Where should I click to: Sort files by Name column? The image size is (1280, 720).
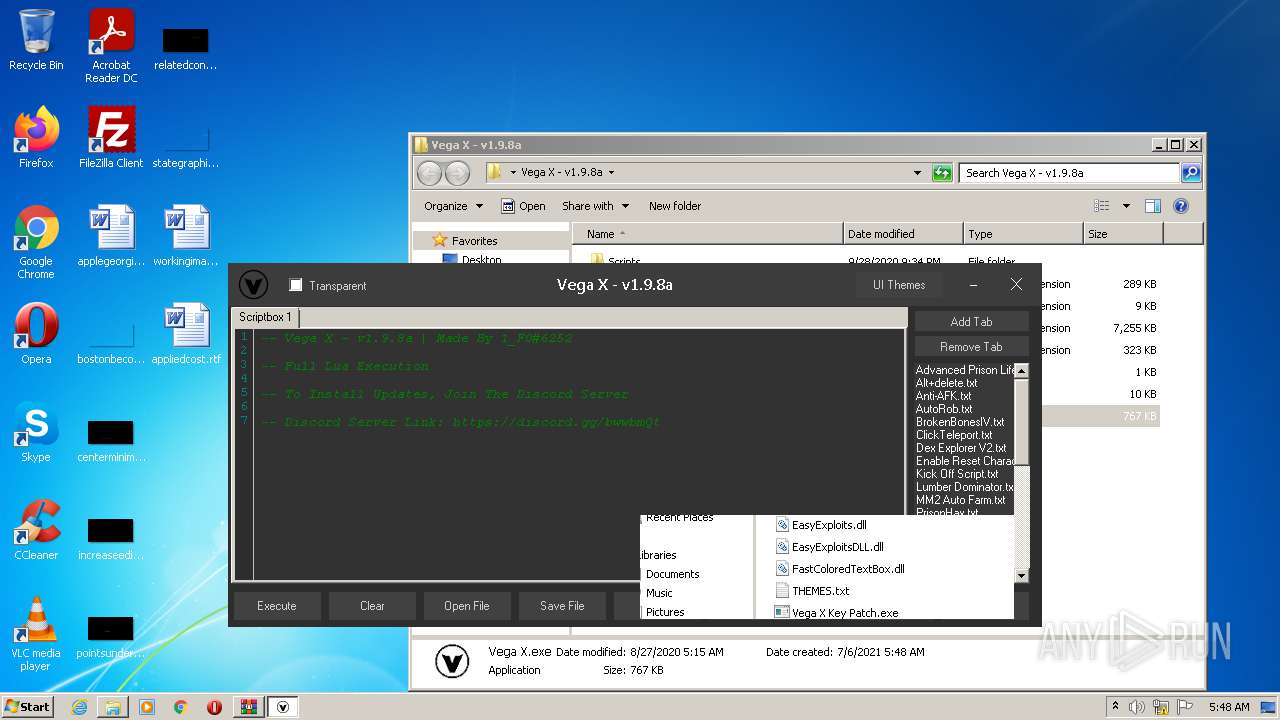click(709, 234)
